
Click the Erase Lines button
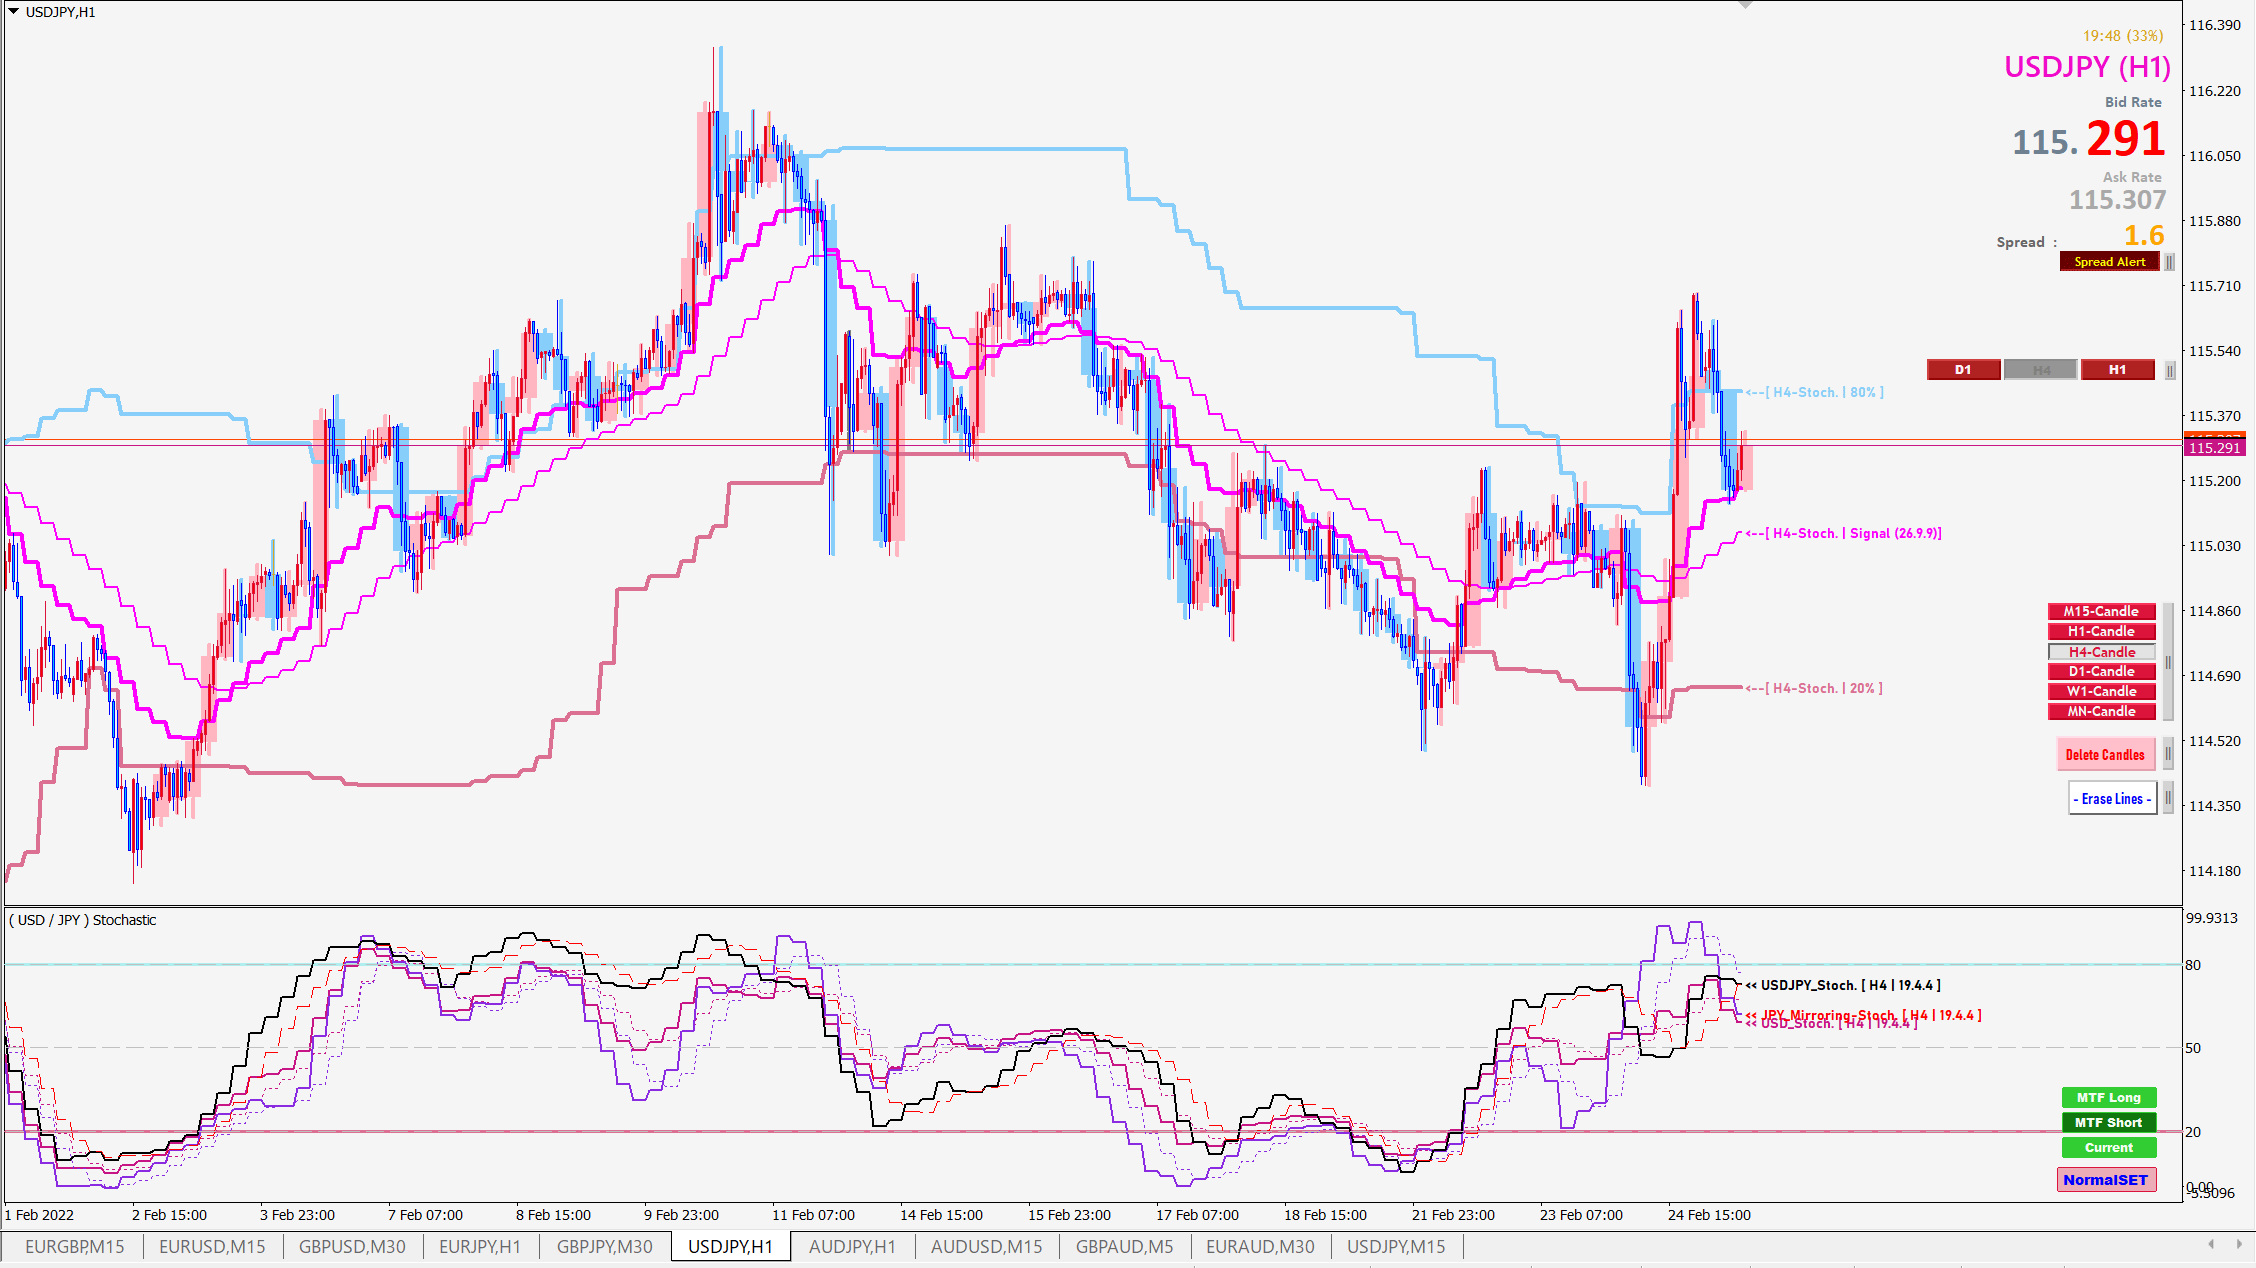coord(2112,798)
